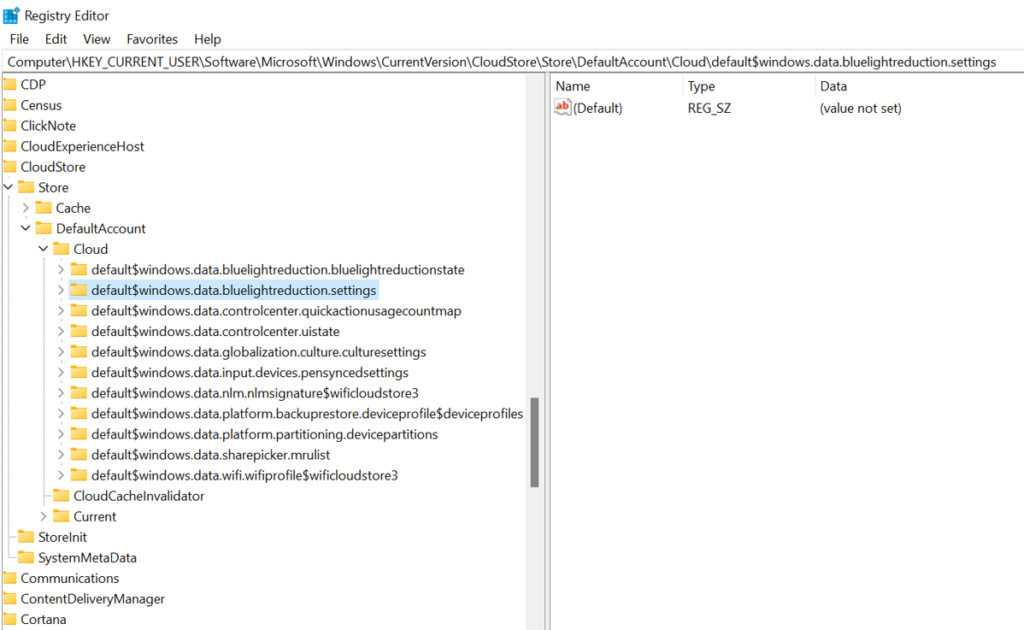Click the nlmsignature$wificloudstore3 folder icon
1024x630 pixels.
coord(79,393)
